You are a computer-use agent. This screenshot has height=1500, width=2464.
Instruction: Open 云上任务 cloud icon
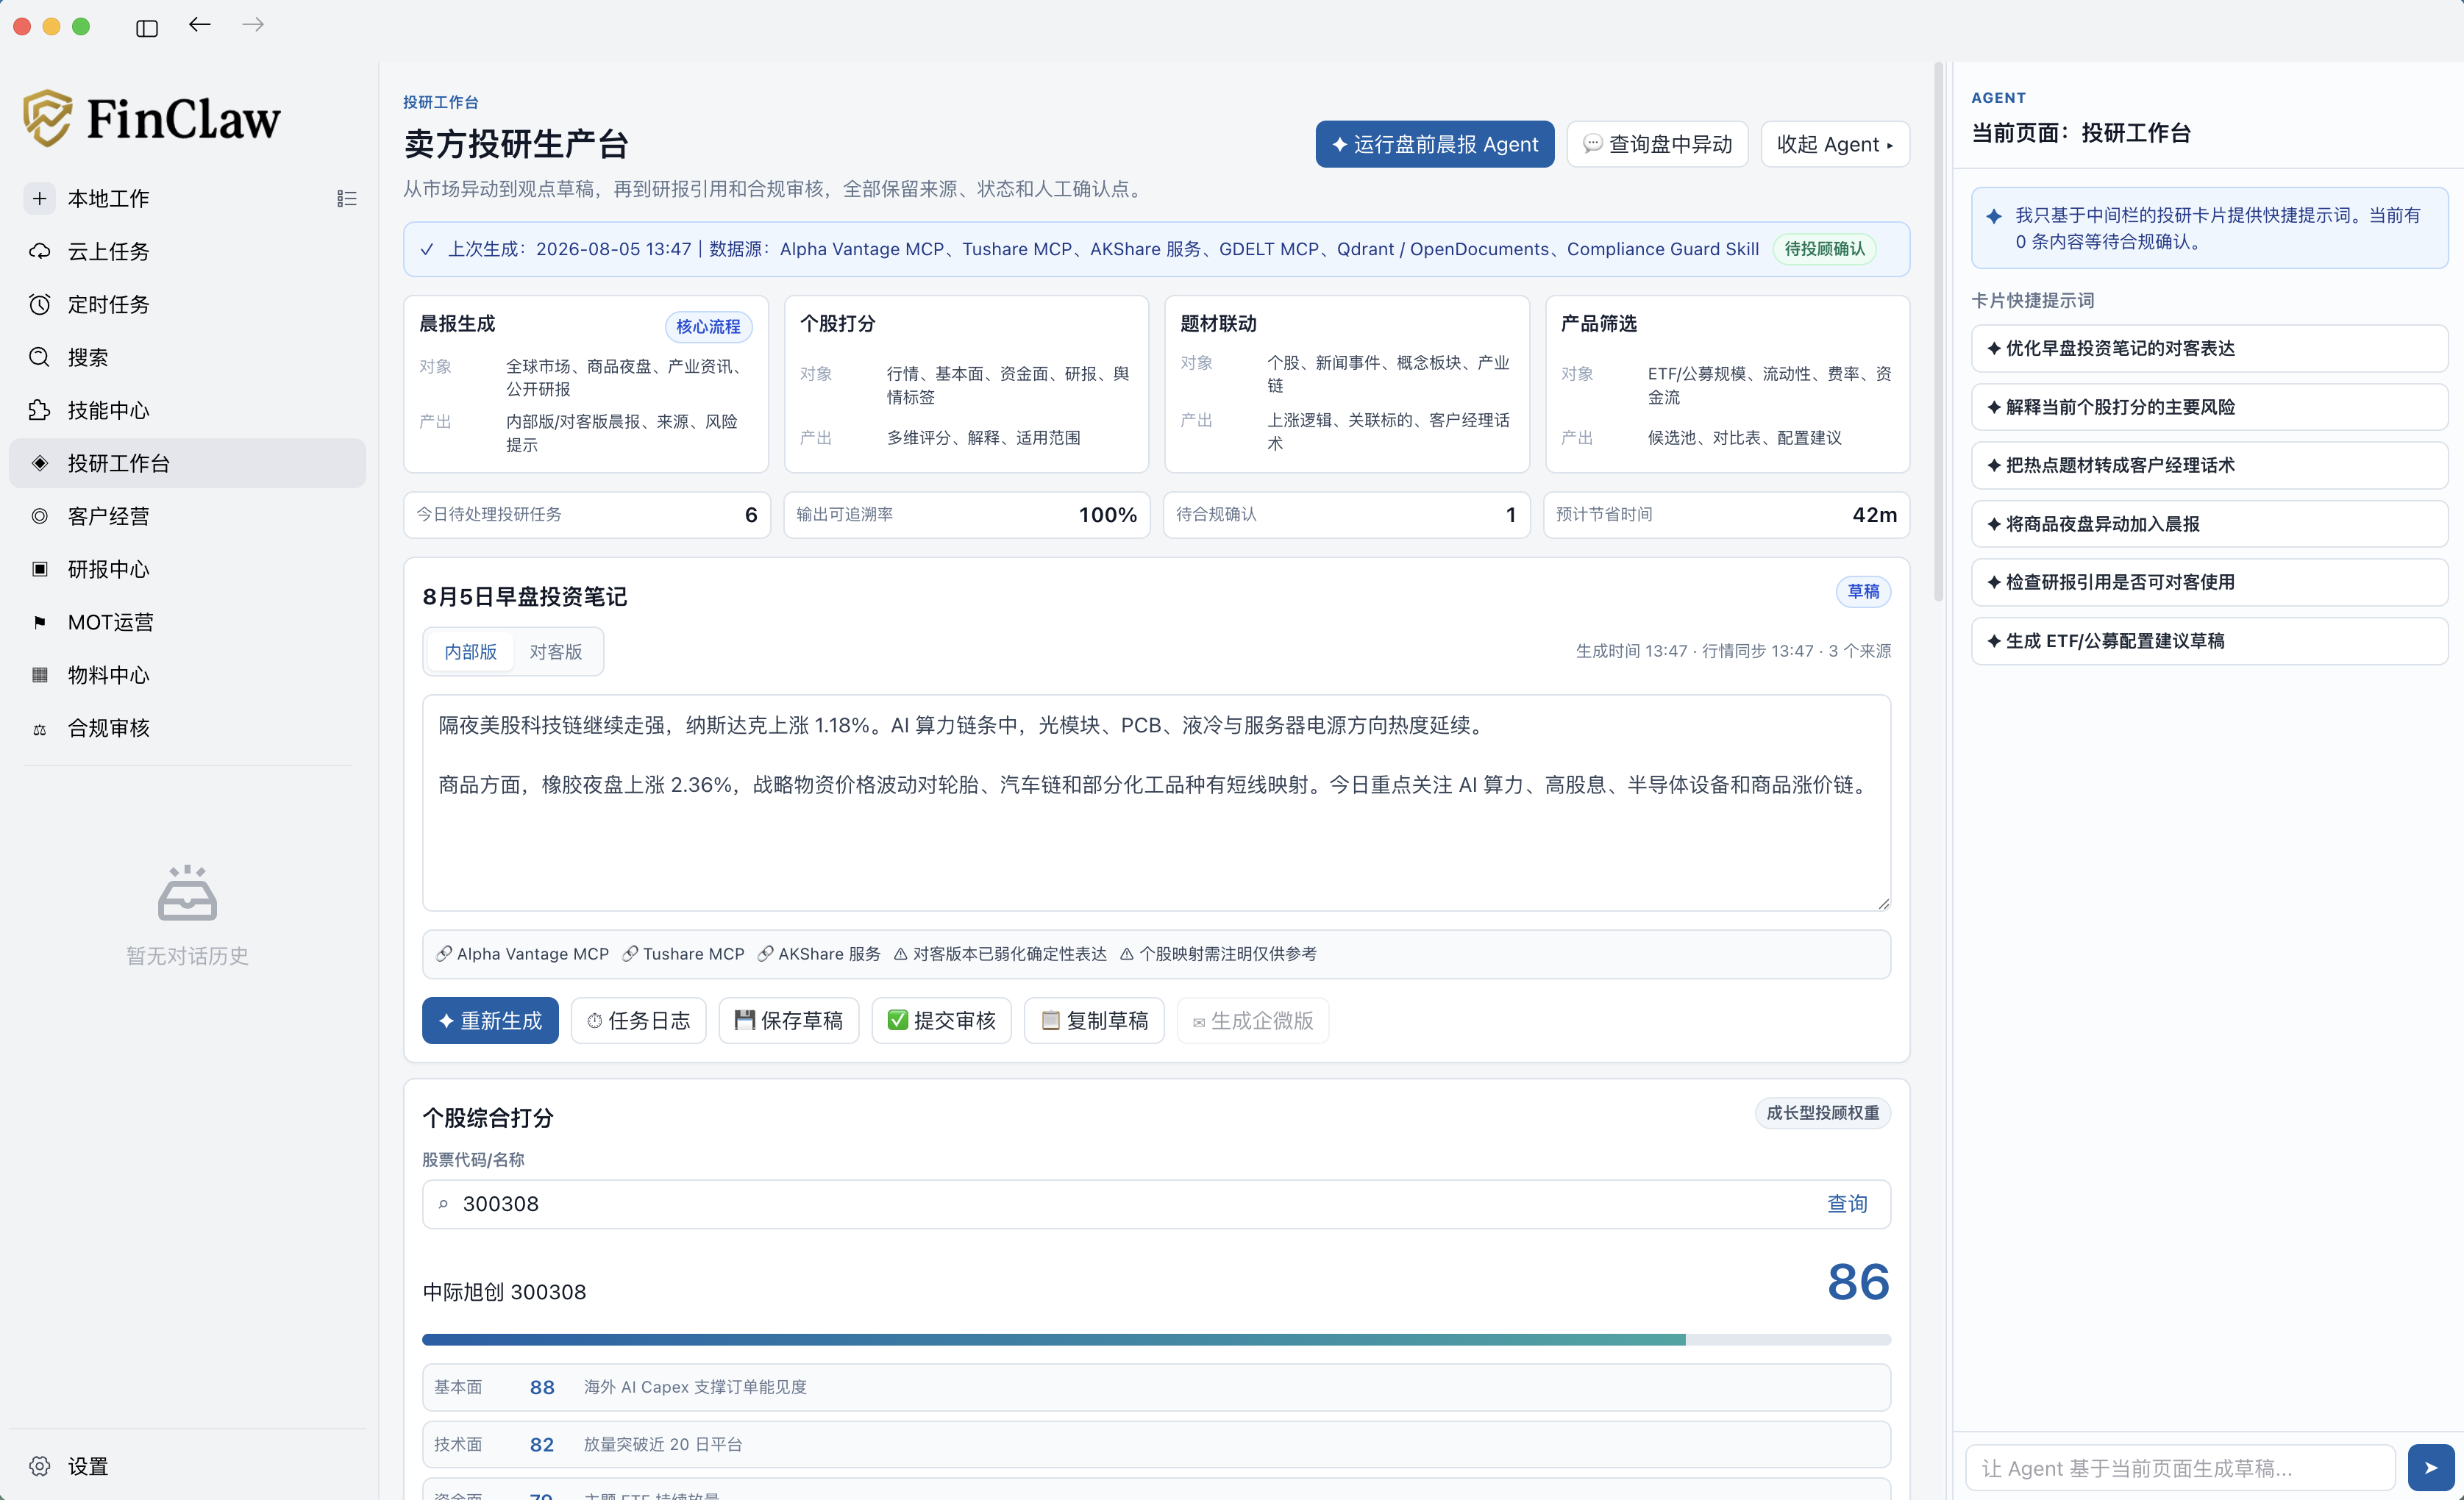click(39, 251)
